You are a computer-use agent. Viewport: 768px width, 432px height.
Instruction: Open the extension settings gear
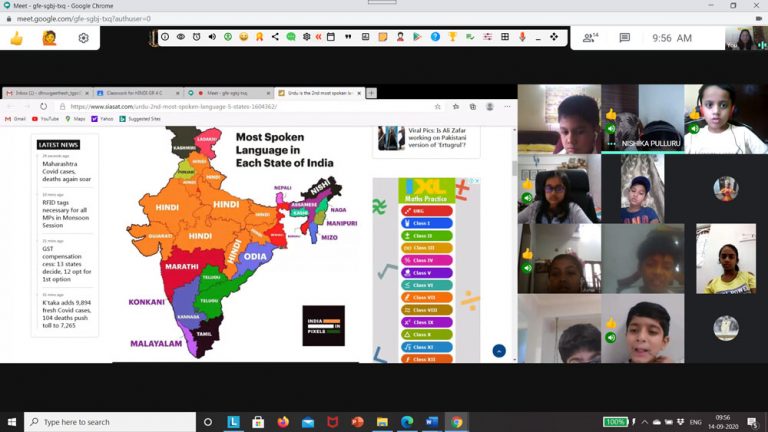83,38
